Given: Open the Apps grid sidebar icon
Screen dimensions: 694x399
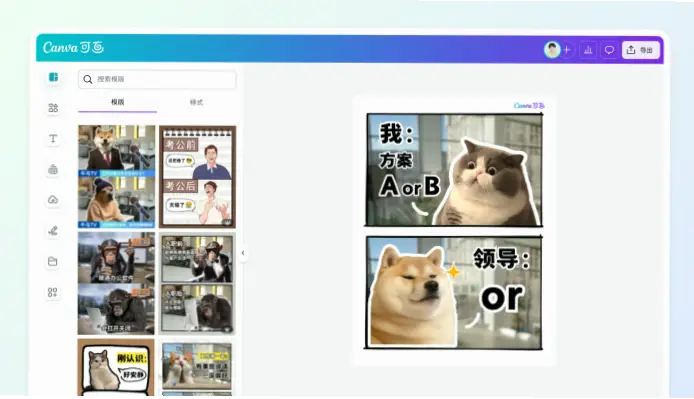Looking at the screenshot, I should click(53, 292).
